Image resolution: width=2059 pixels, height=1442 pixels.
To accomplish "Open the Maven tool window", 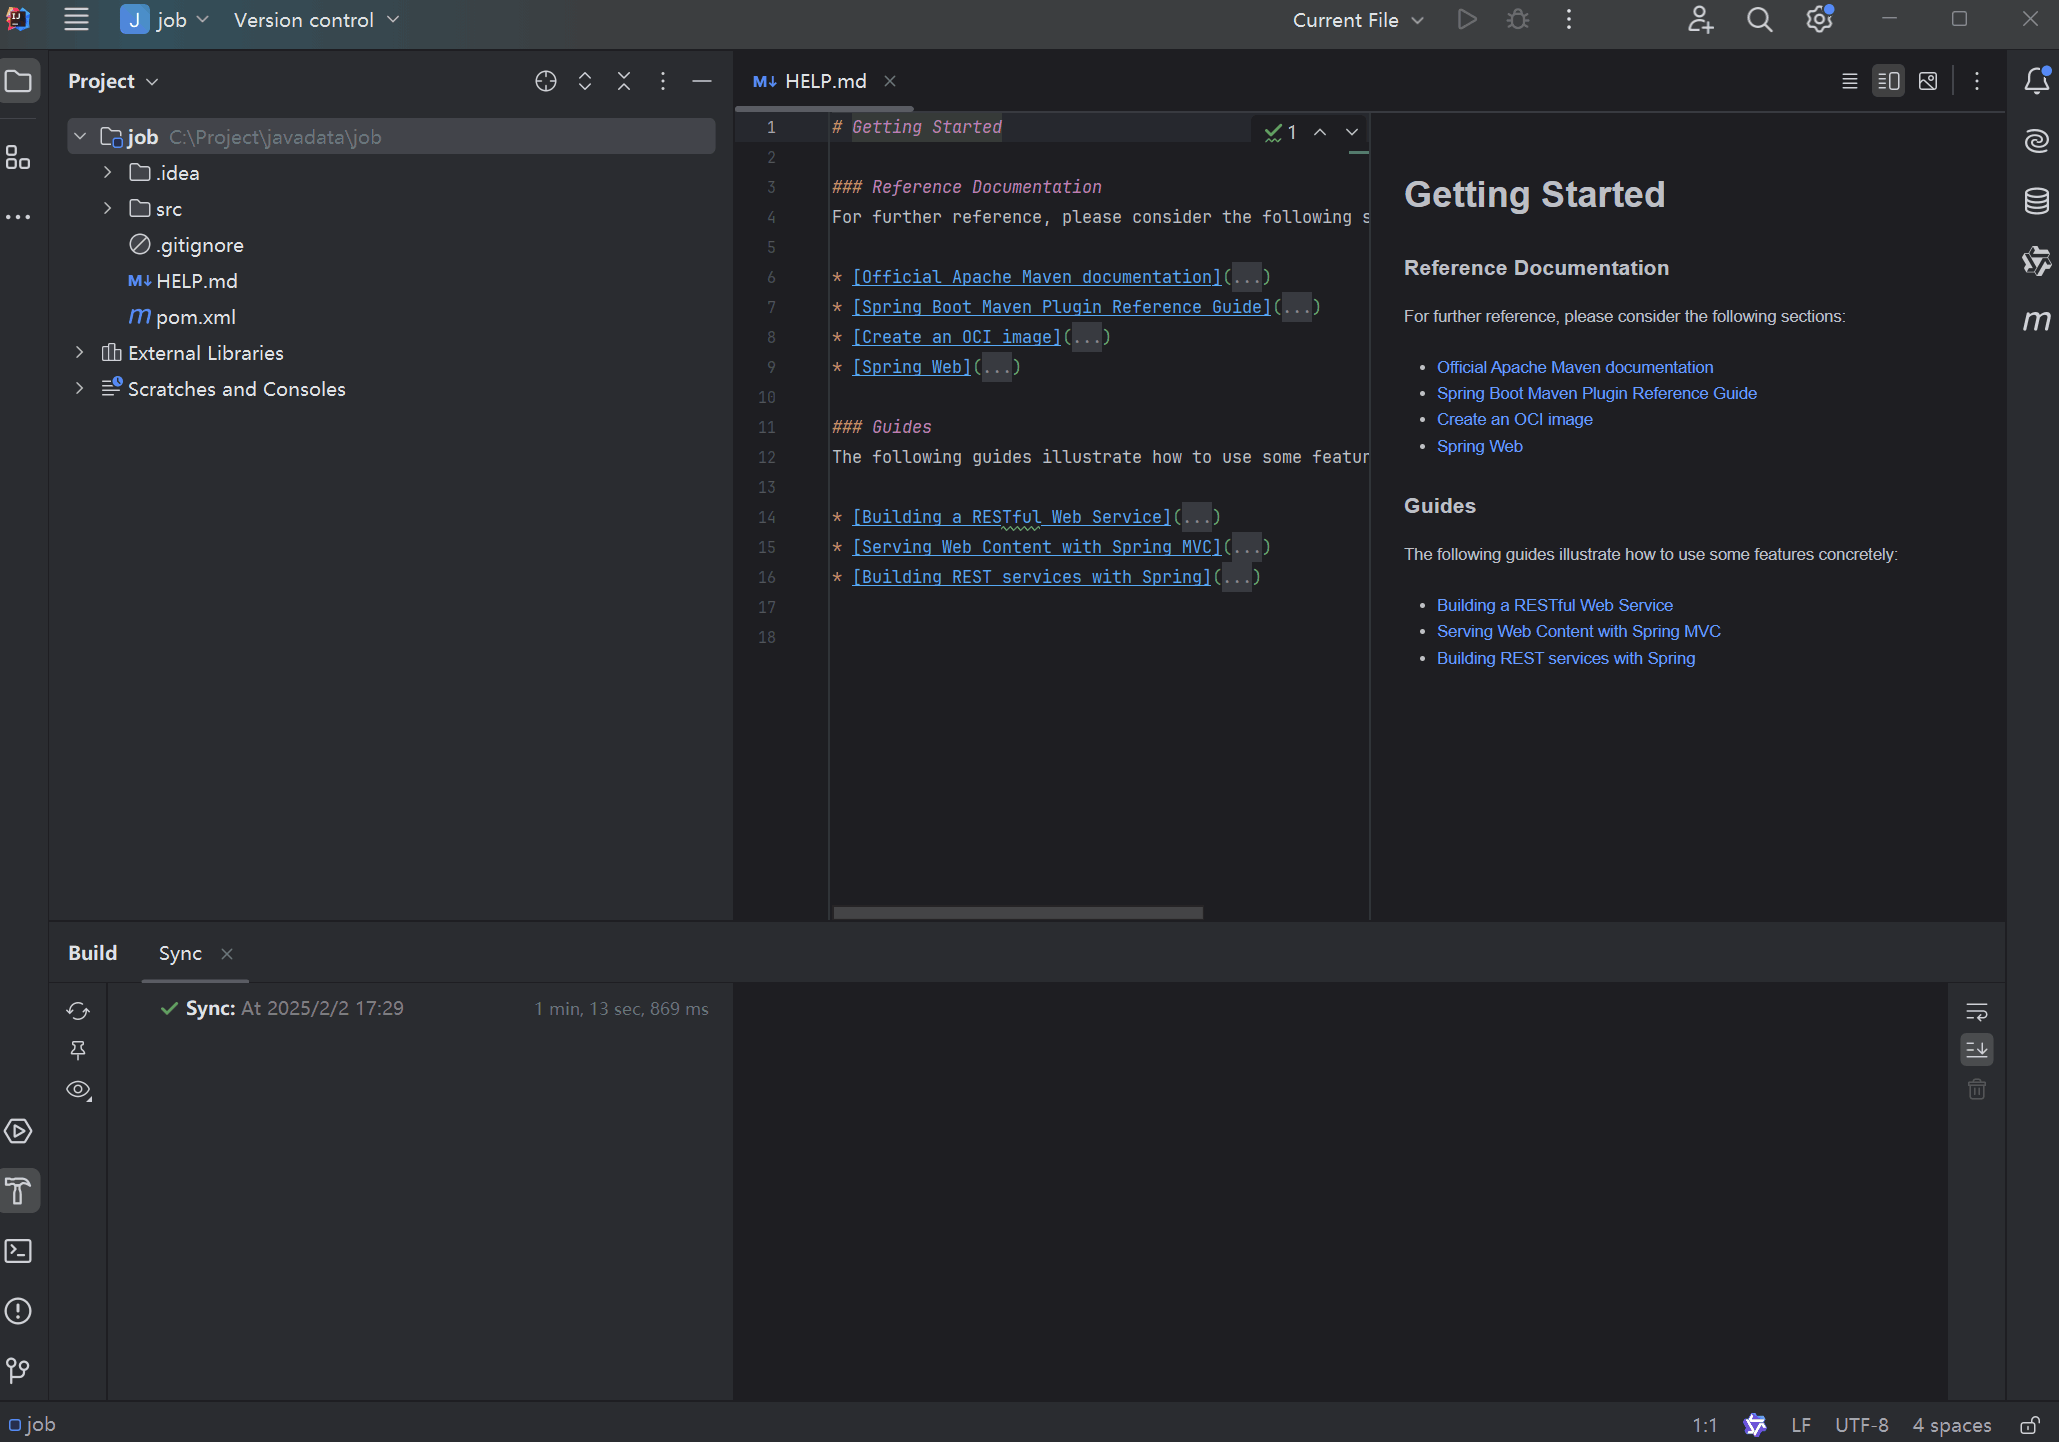I will pyautogui.click(x=2037, y=321).
